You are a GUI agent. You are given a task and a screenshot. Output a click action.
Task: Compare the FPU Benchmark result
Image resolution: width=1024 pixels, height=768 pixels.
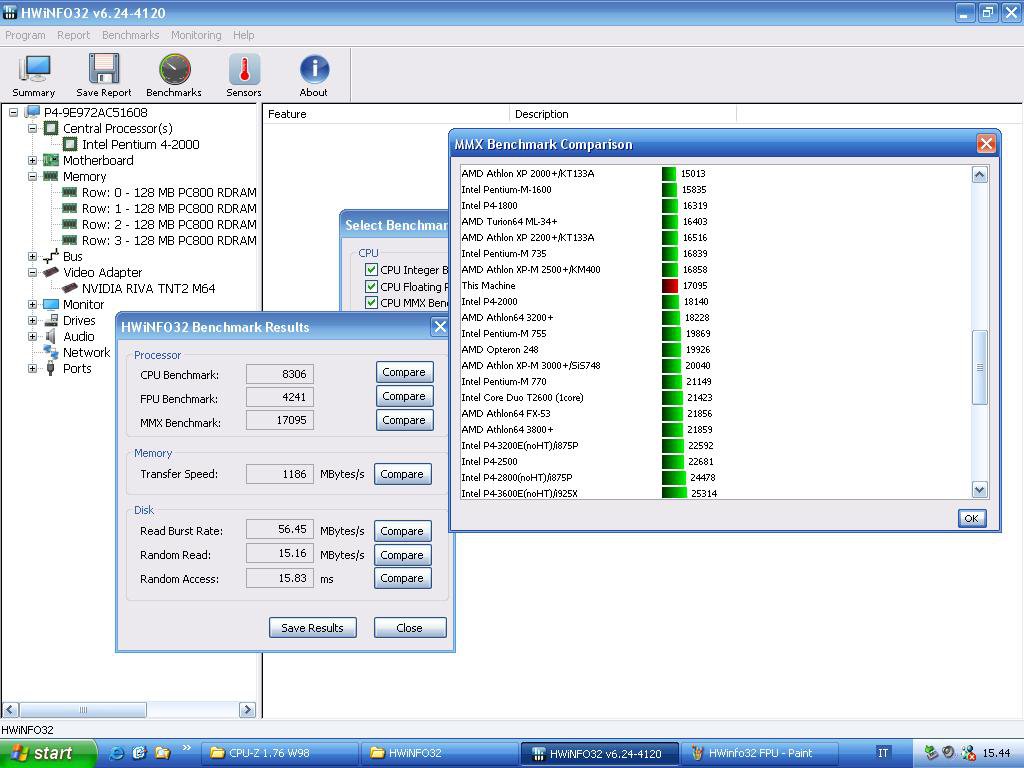(x=404, y=396)
